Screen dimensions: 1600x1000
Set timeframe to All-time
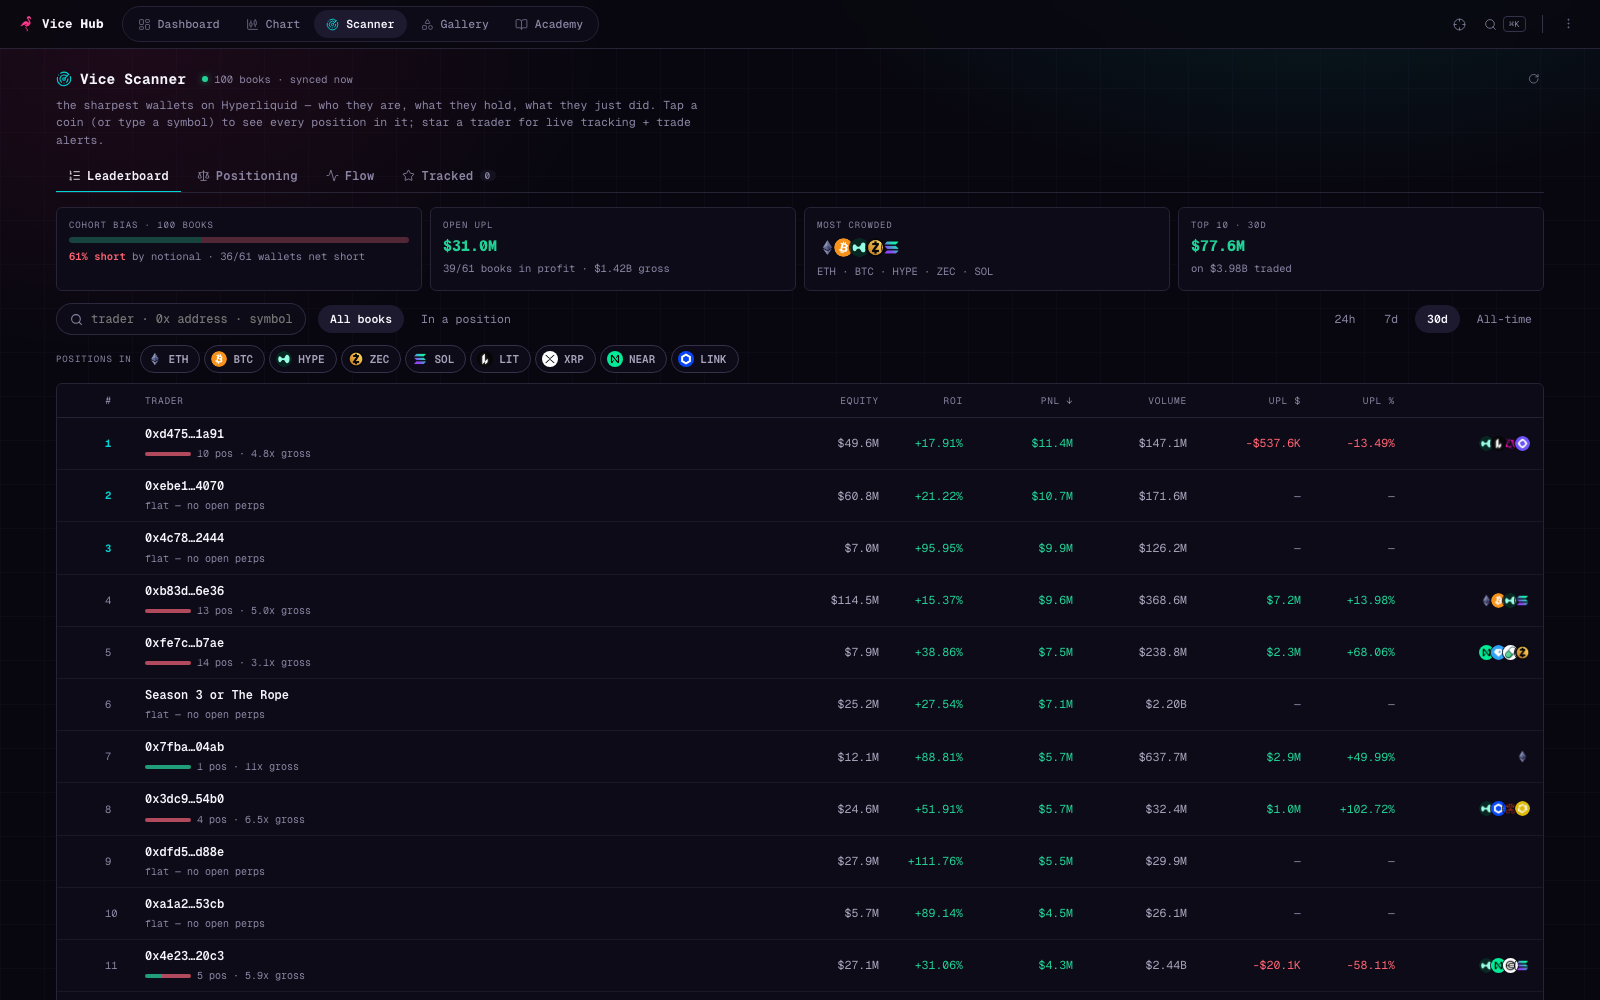click(1504, 319)
